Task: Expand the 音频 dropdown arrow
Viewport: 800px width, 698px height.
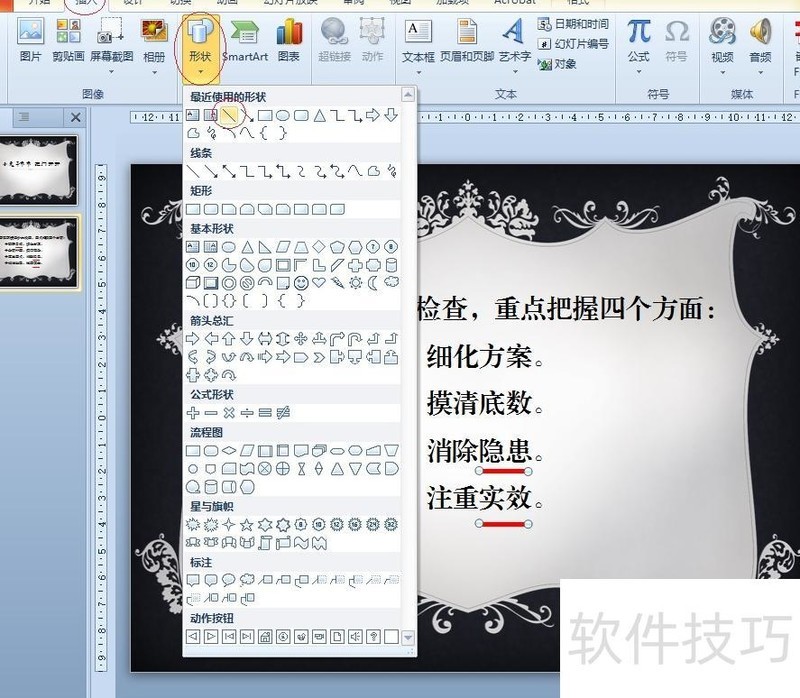Action: click(760, 72)
